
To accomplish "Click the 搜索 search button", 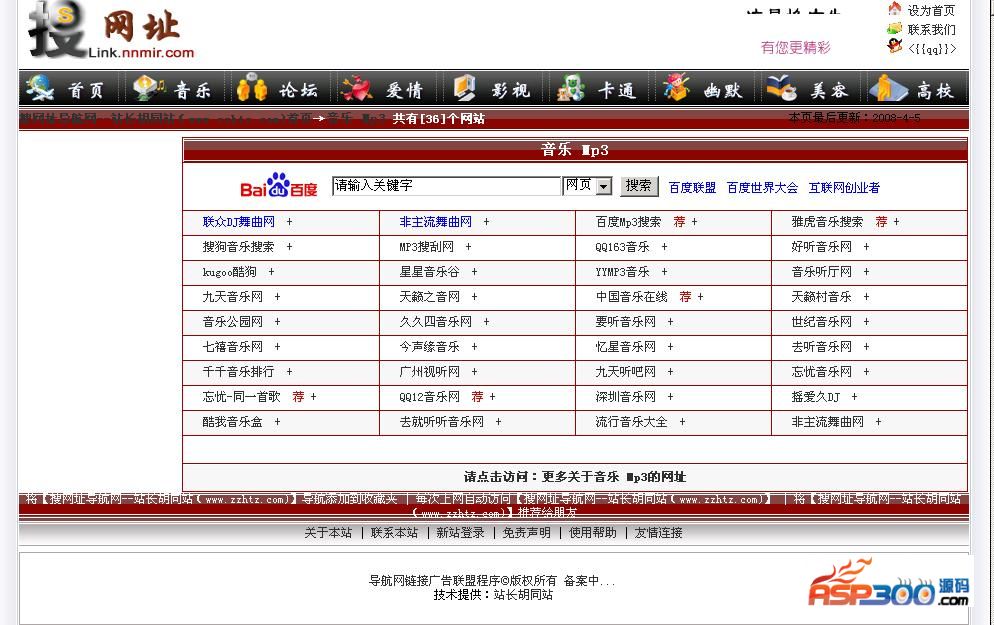I will tap(639, 186).
